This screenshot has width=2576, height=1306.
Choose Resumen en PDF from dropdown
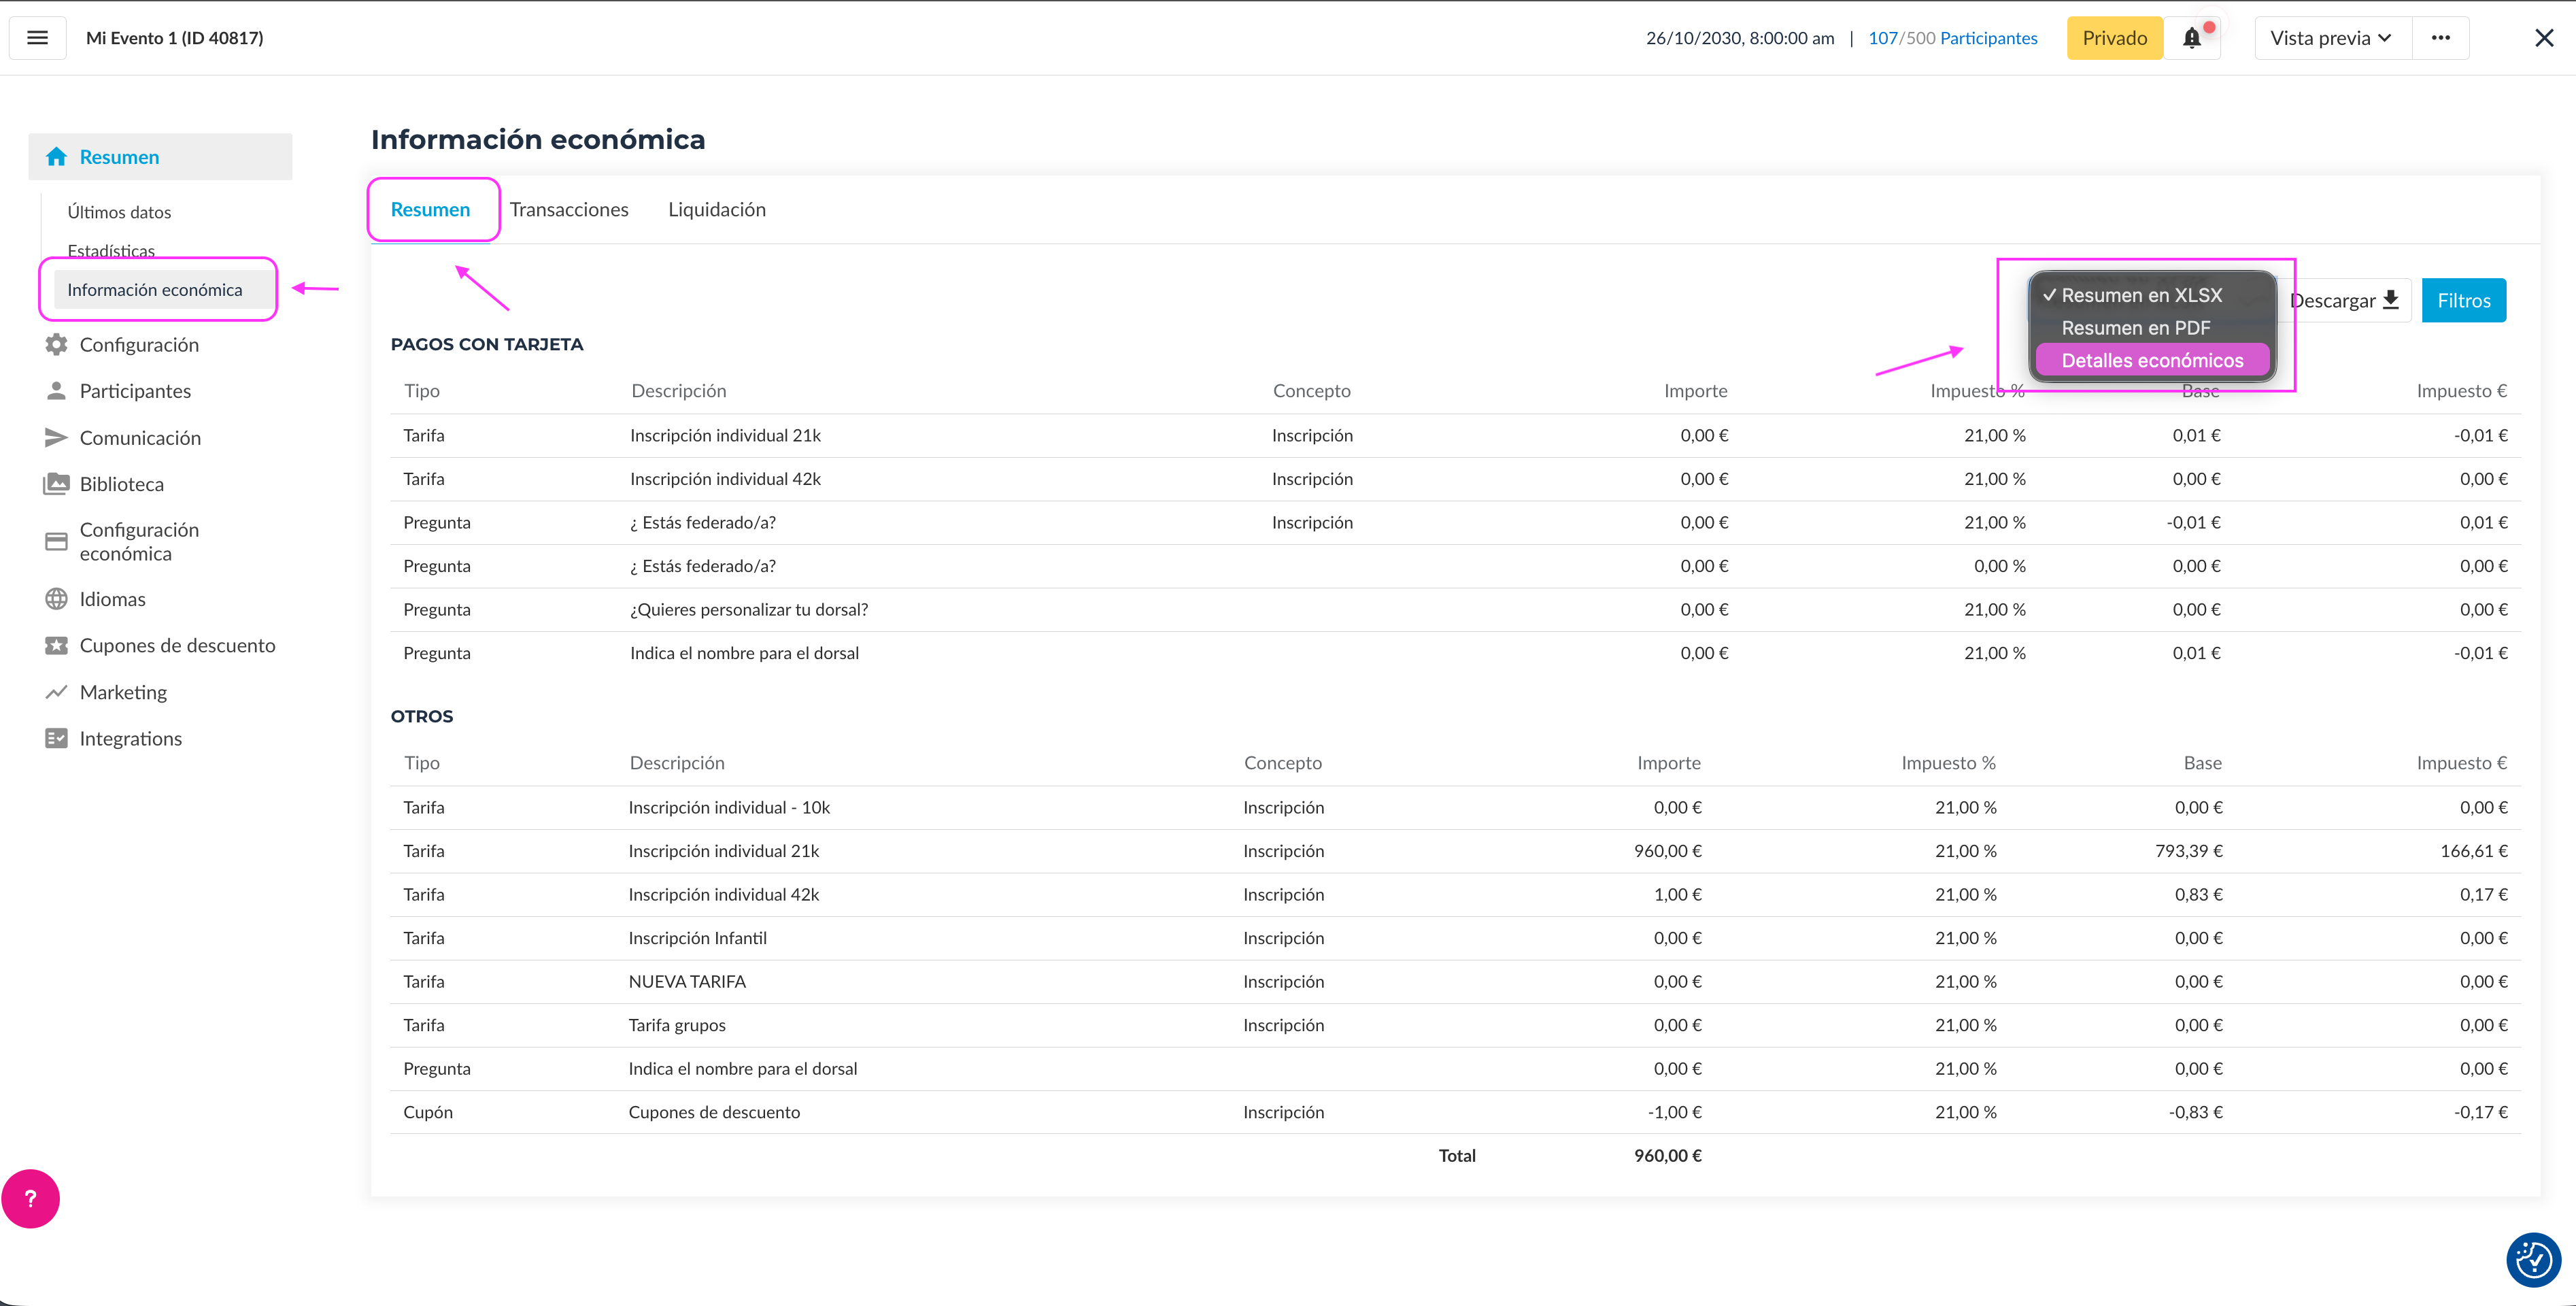click(x=2135, y=328)
